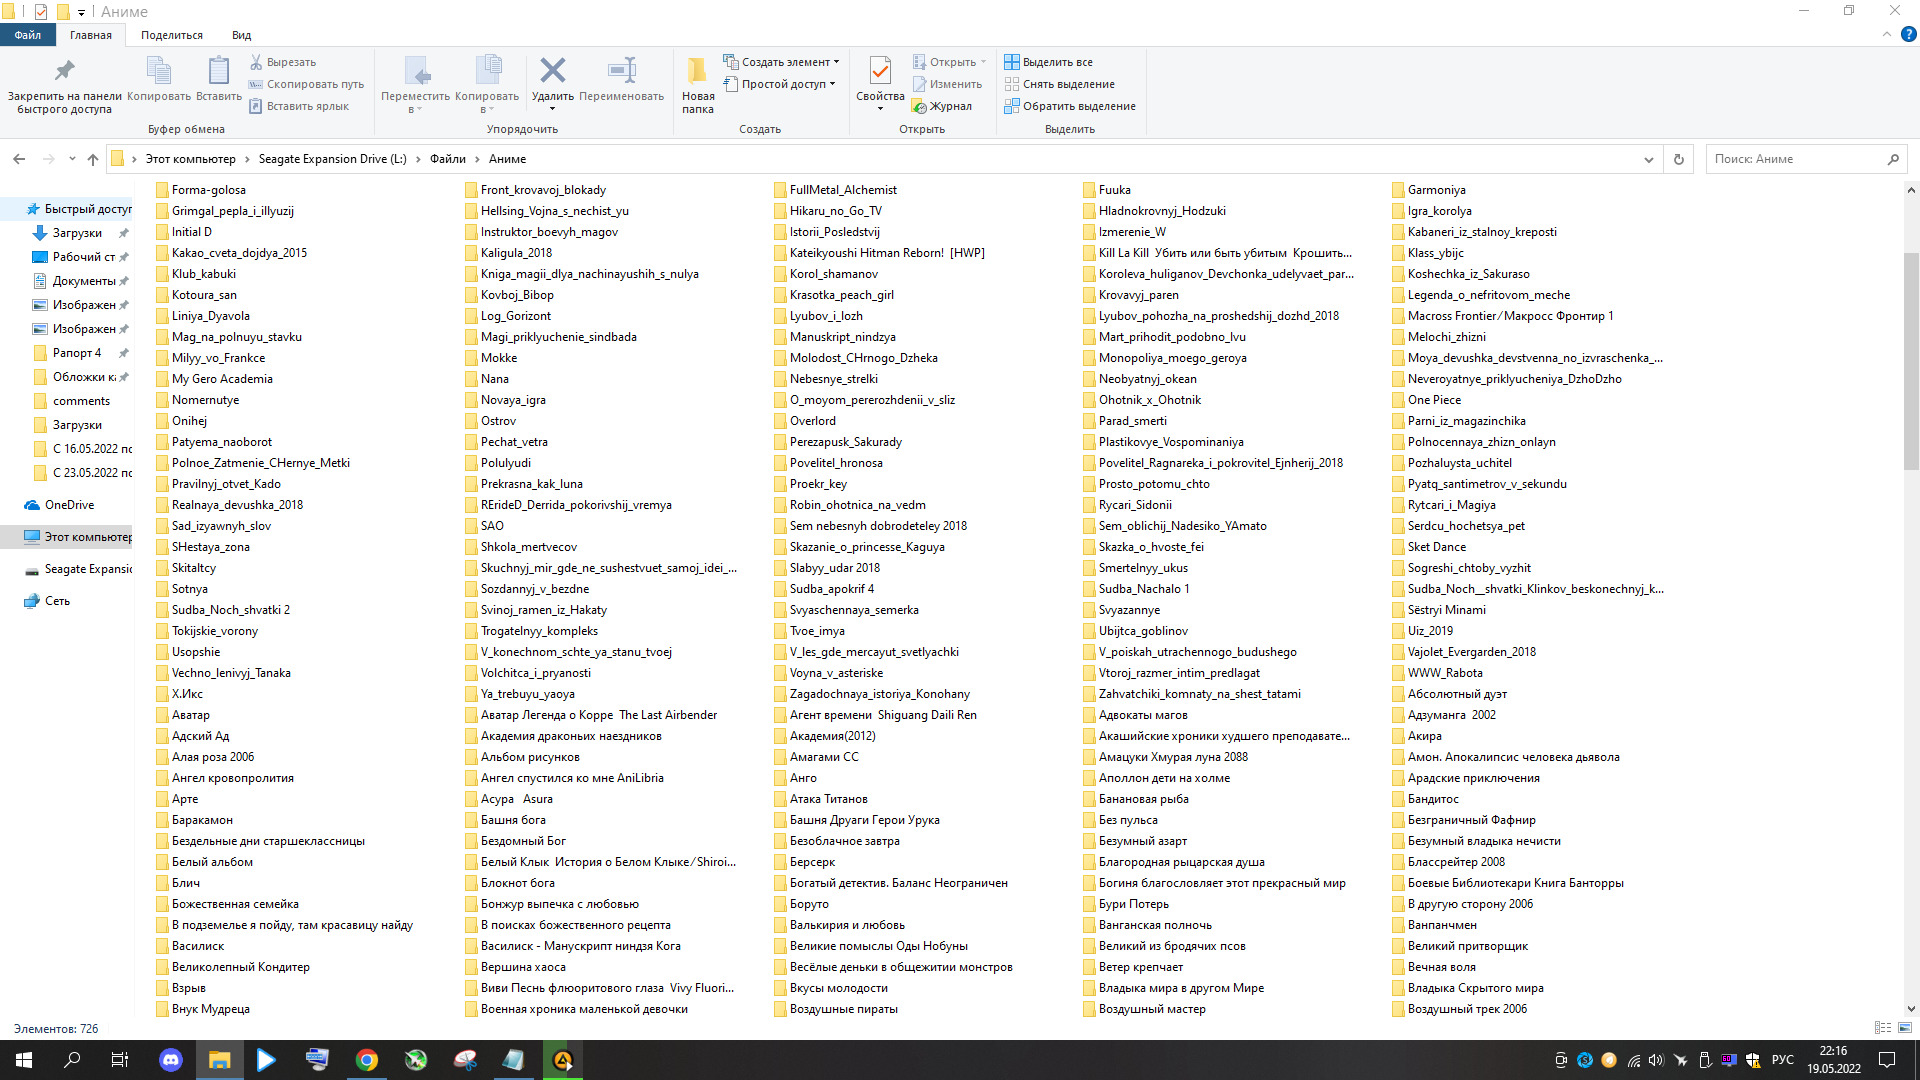Click the refresh button beside address bar
The width and height of the screenshot is (1920, 1080).
[1679, 159]
